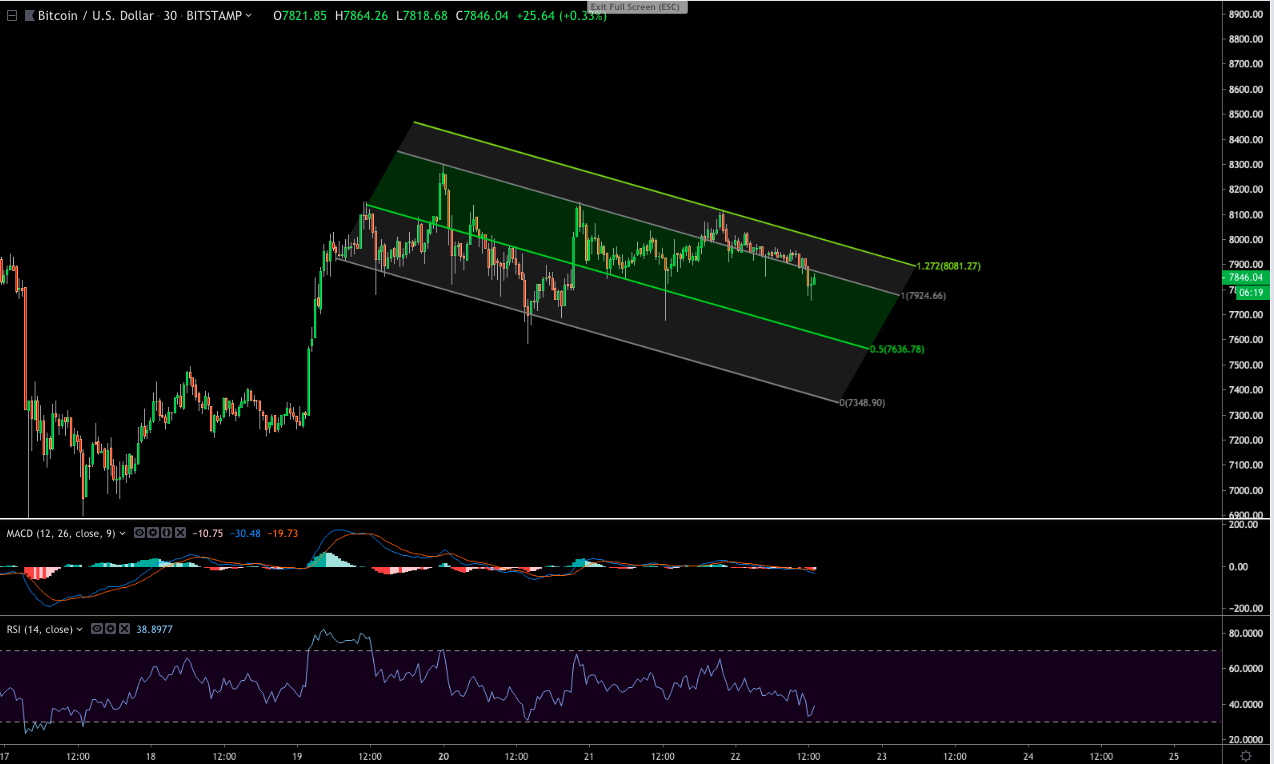1274x764 pixels.
Task: Collapse the legend using the top-left minus box
Action: click(12, 16)
